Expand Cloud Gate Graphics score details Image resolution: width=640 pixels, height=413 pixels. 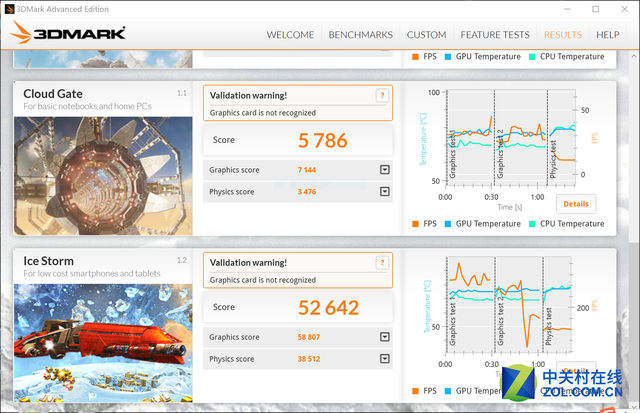[x=384, y=169]
